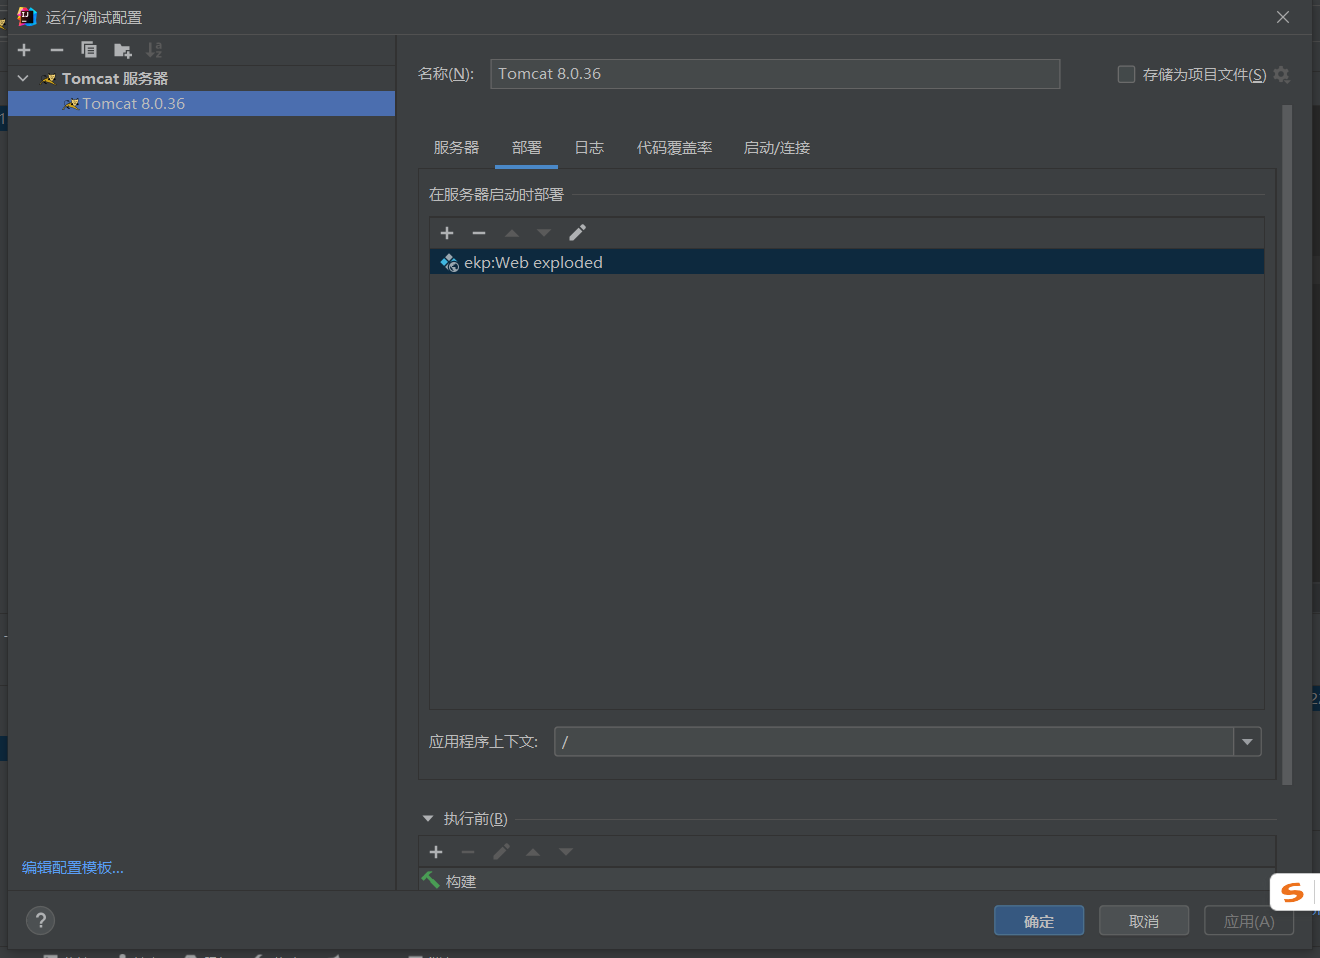Click the Sogou input method icon
This screenshot has width=1320, height=958.
(1293, 892)
